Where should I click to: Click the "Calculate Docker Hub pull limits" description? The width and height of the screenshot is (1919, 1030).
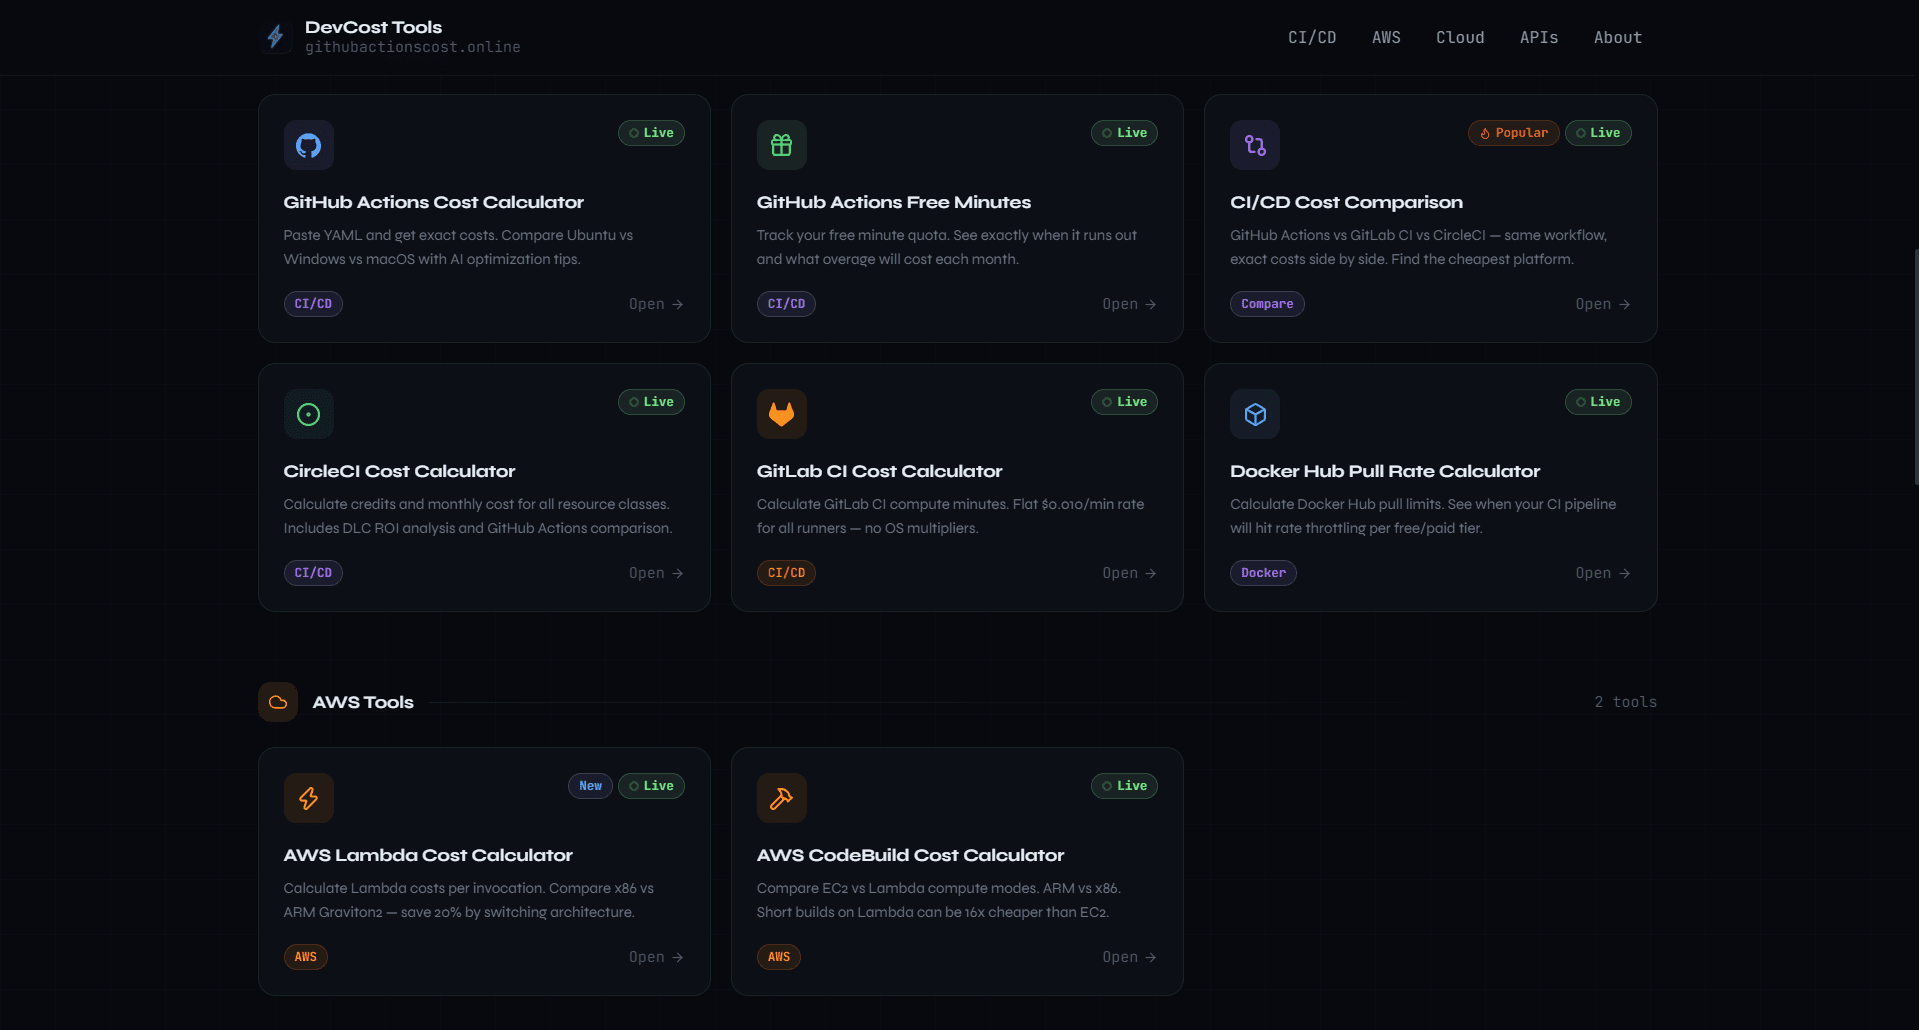[1423, 516]
